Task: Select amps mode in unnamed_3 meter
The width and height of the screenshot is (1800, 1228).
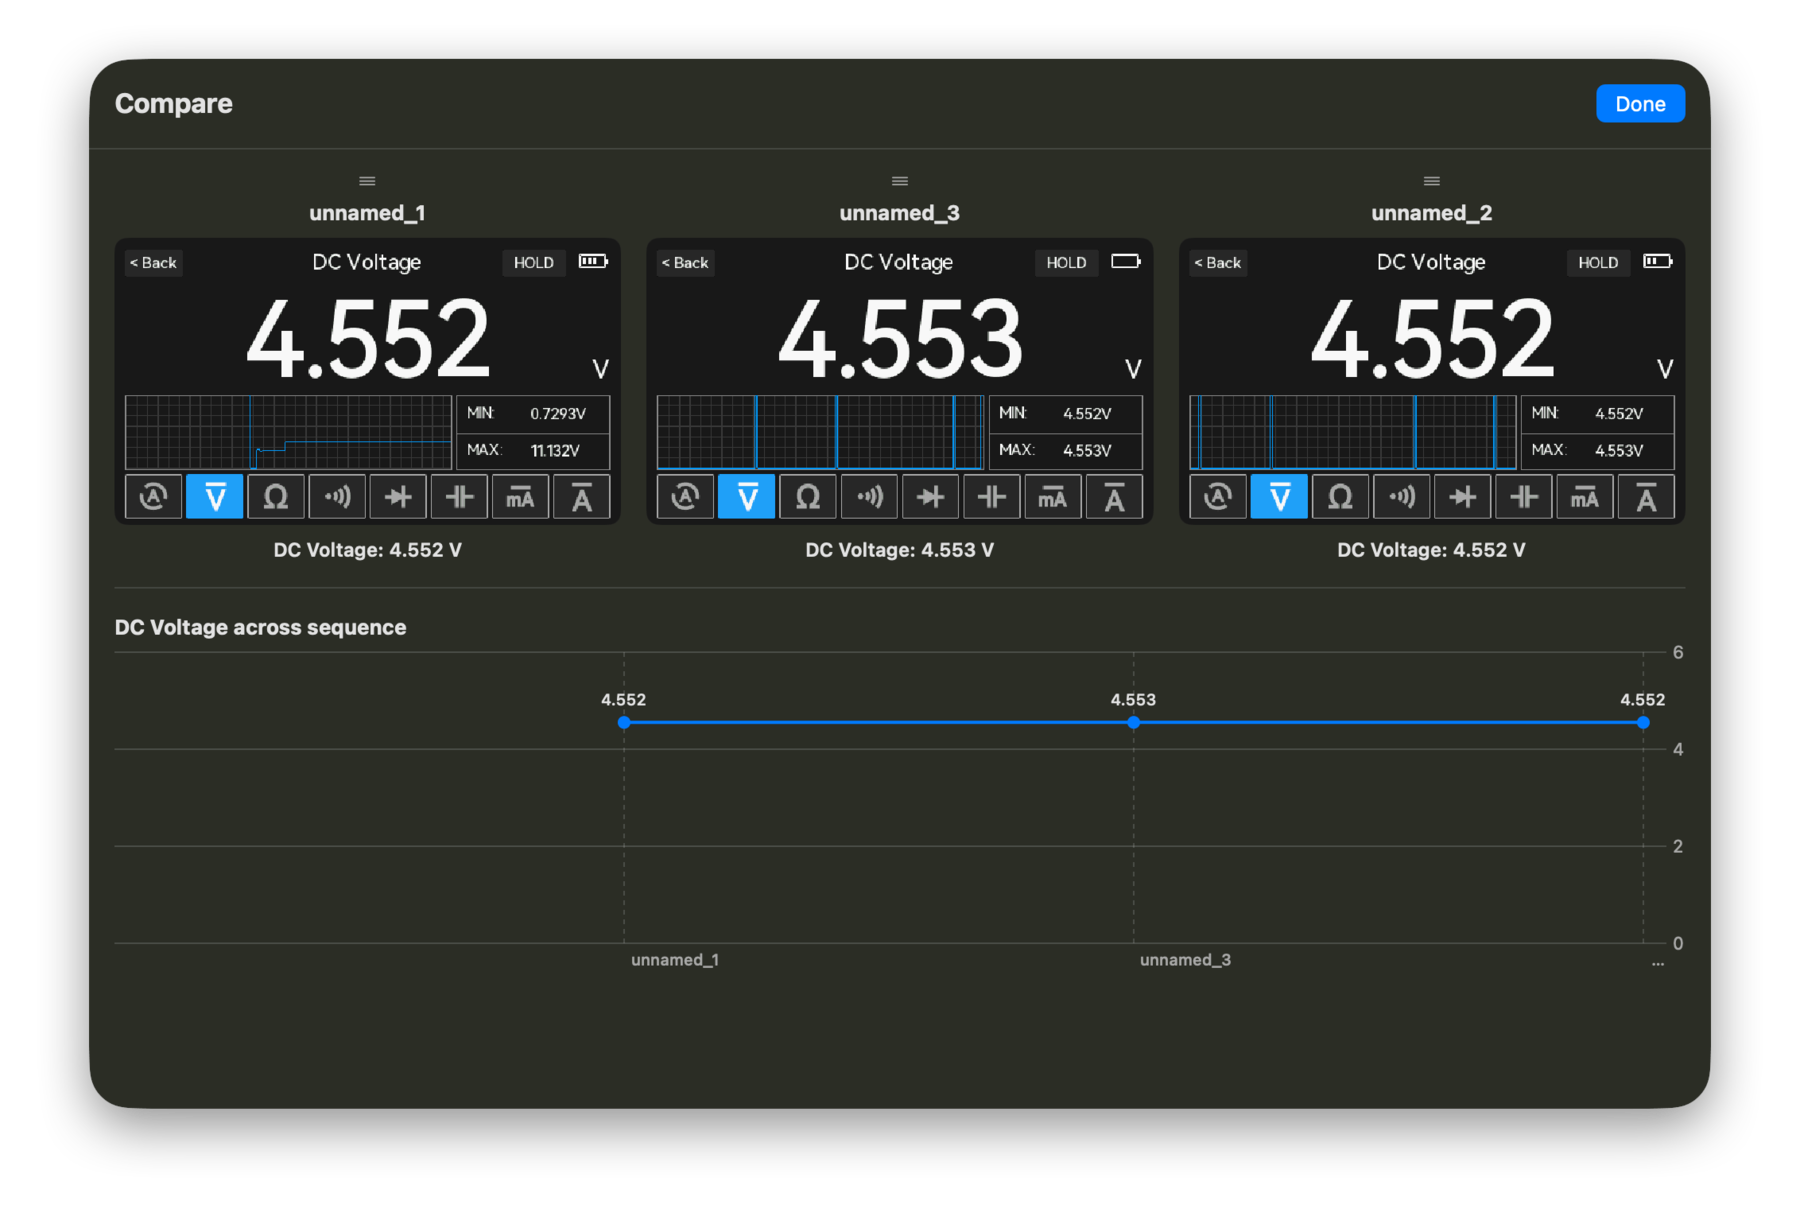Action: (x=1113, y=497)
